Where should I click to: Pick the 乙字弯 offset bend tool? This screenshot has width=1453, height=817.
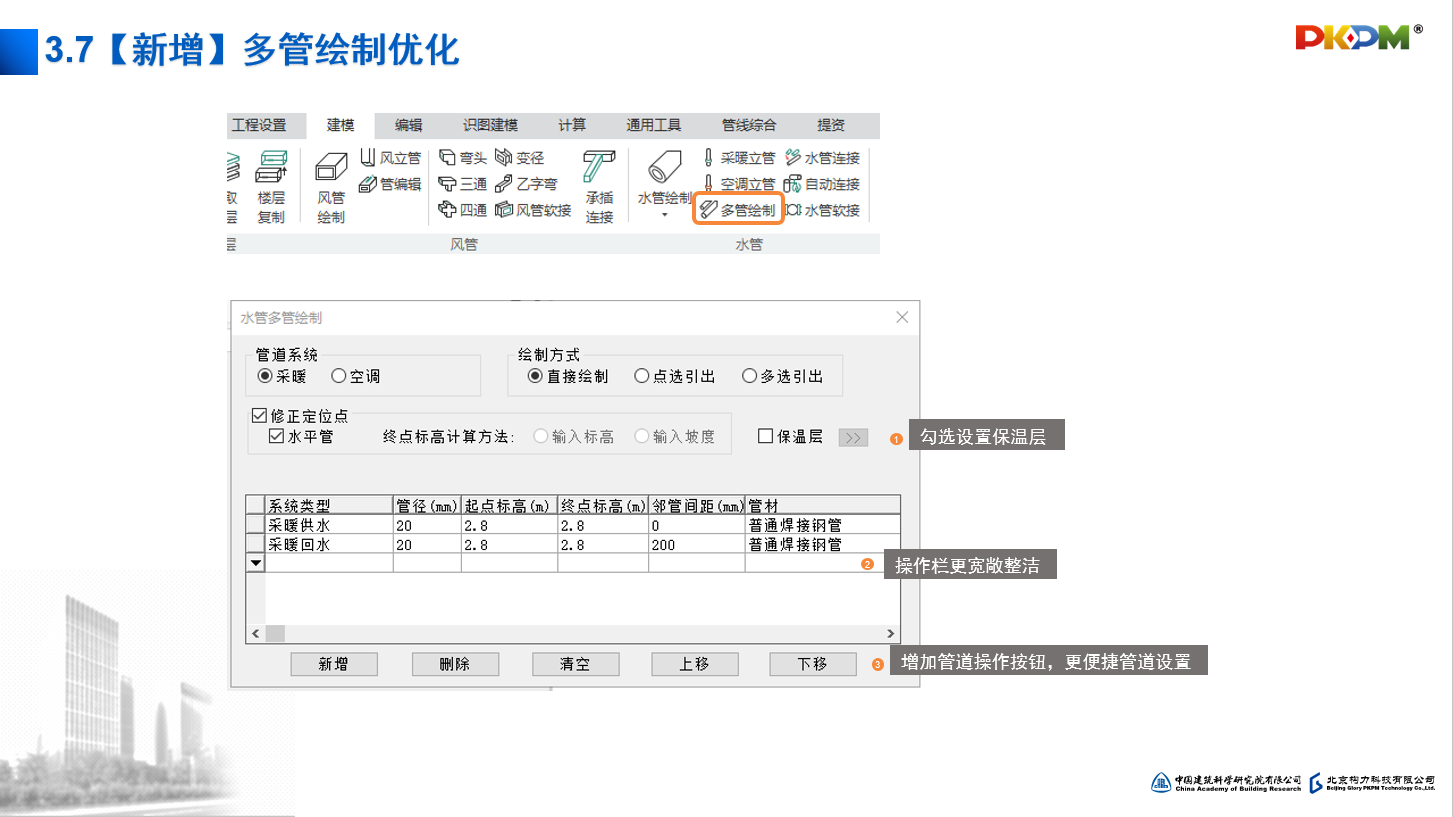tap(526, 184)
